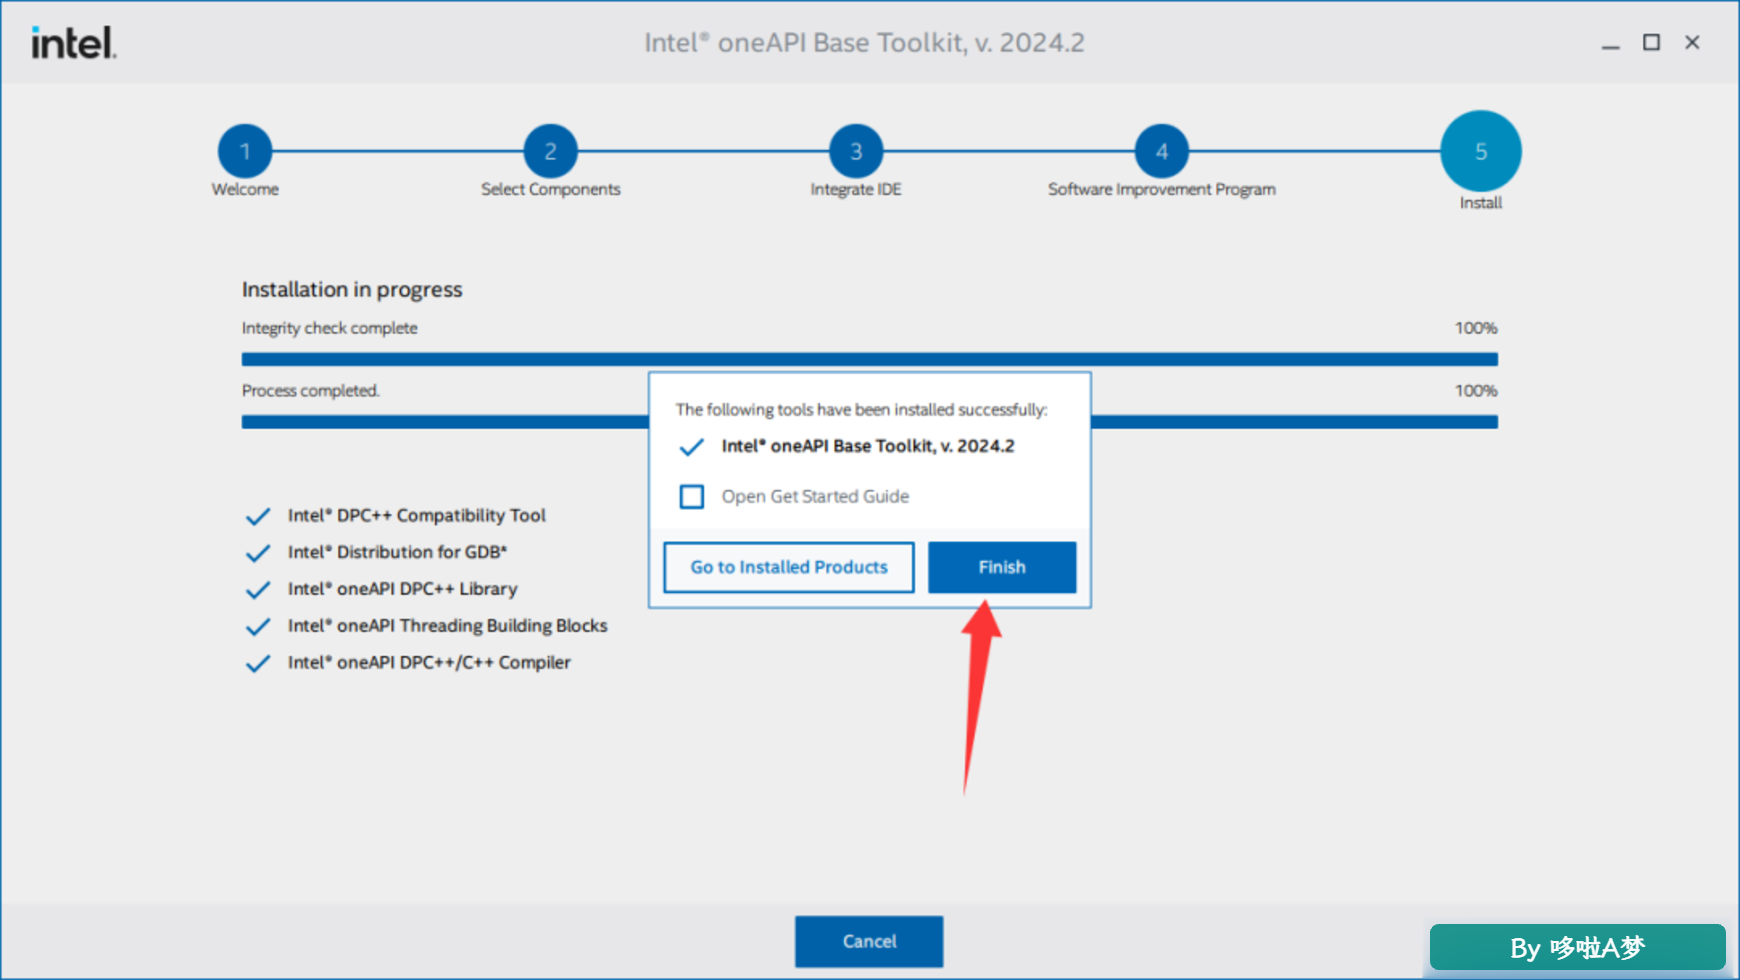Click the Finish button

(x=1002, y=567)
